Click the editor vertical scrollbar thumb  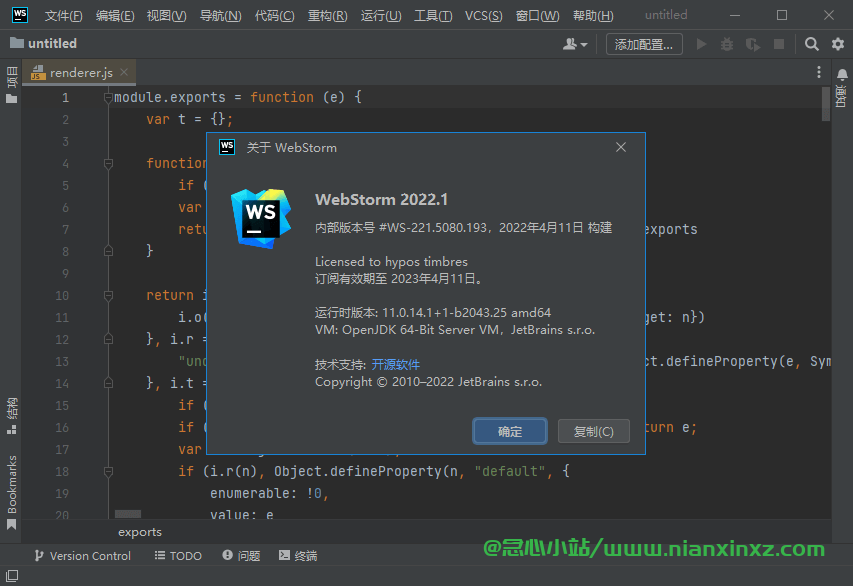[x=826, y=104]
